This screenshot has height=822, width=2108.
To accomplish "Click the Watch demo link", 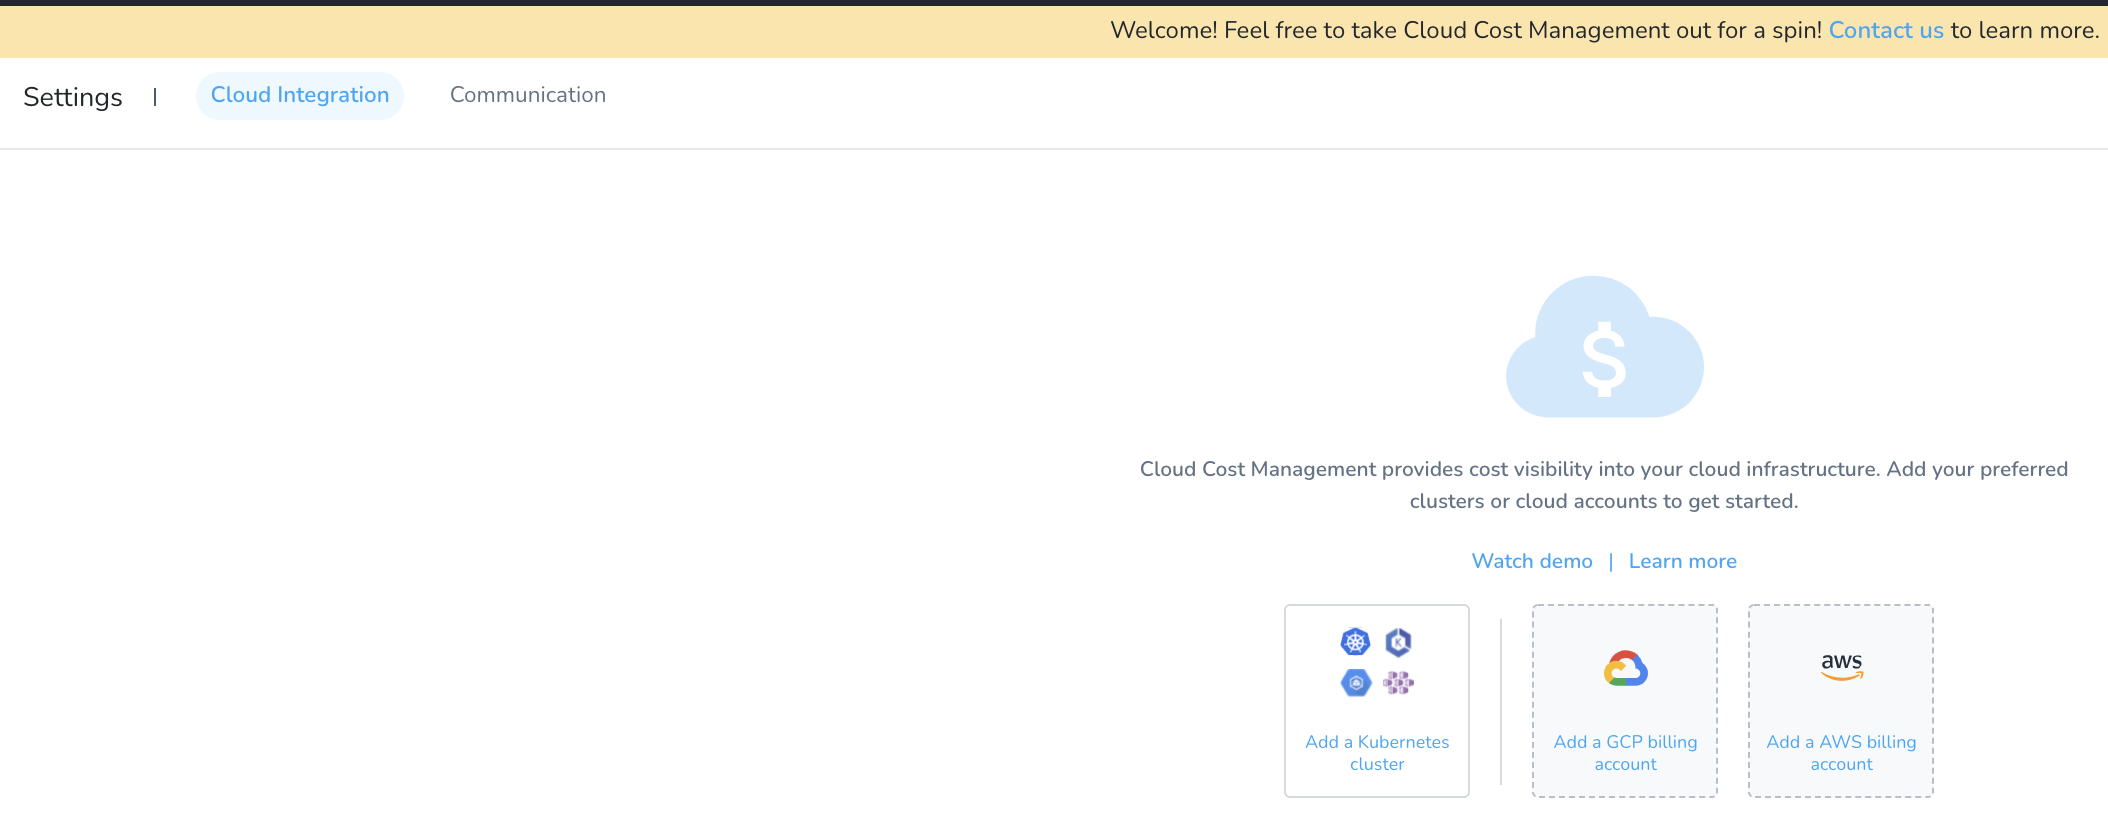I will click(x=1532, y=561).
